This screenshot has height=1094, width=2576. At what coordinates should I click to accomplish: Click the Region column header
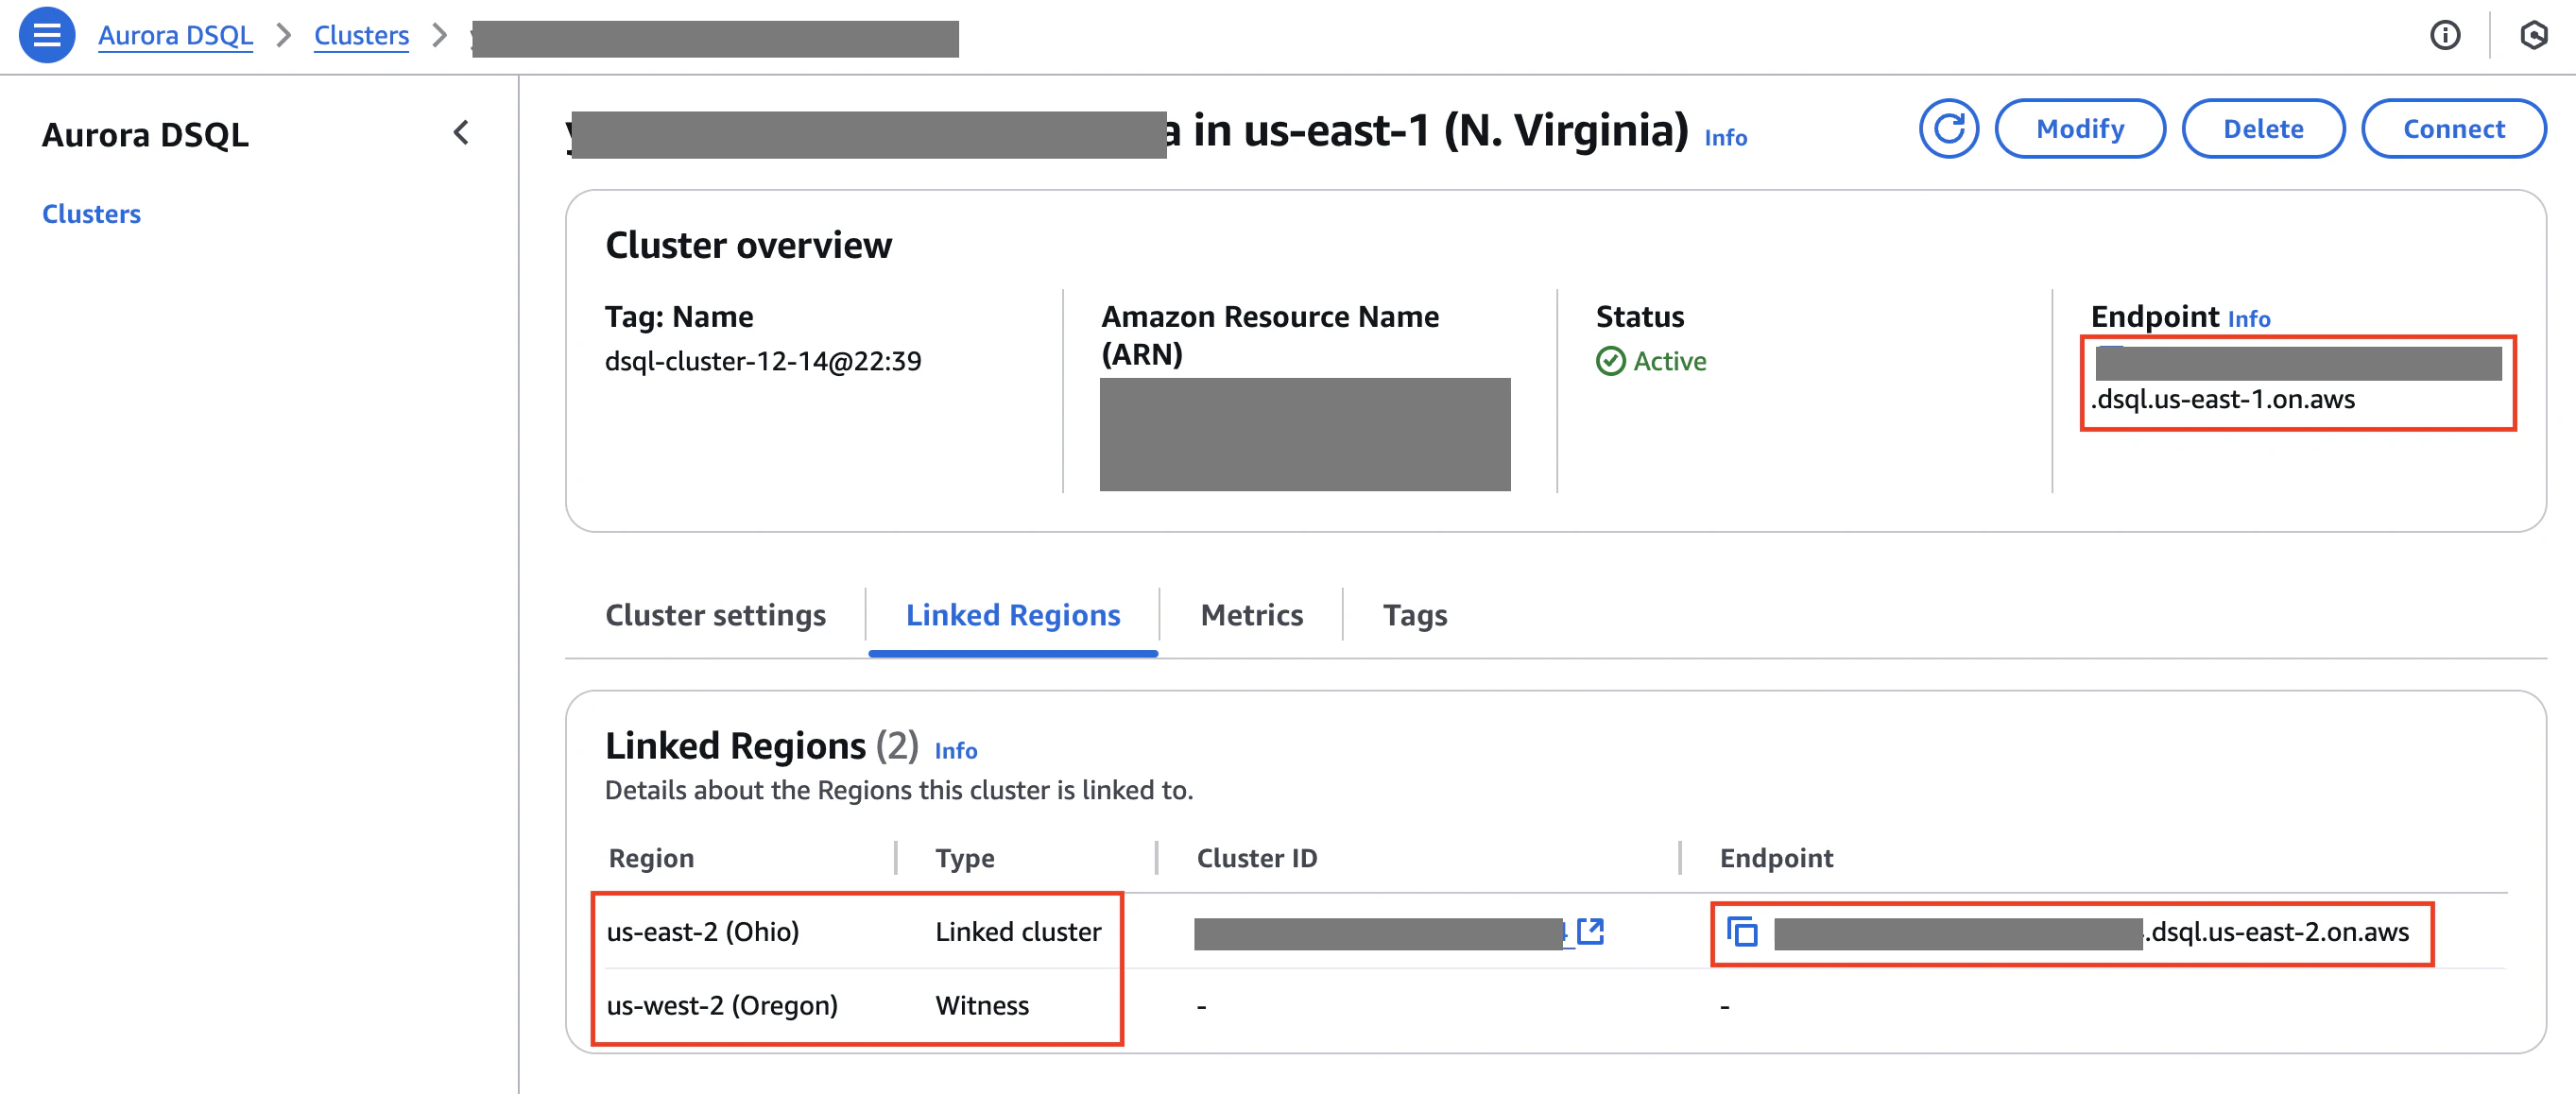click(x=651, y=858)
